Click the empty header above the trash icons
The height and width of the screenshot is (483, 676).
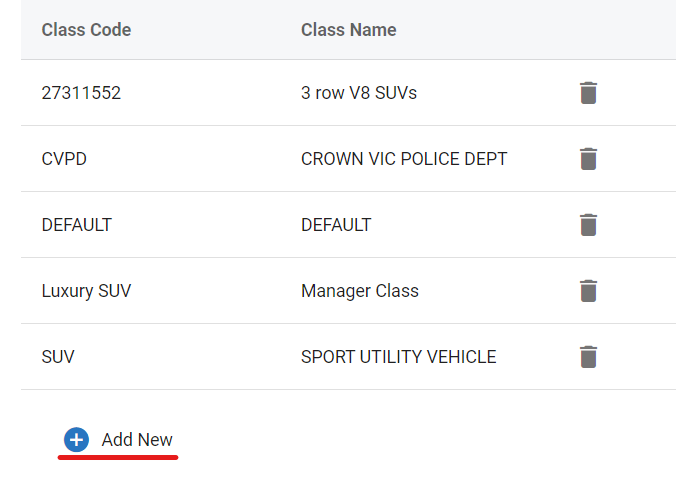click(589, 30)
